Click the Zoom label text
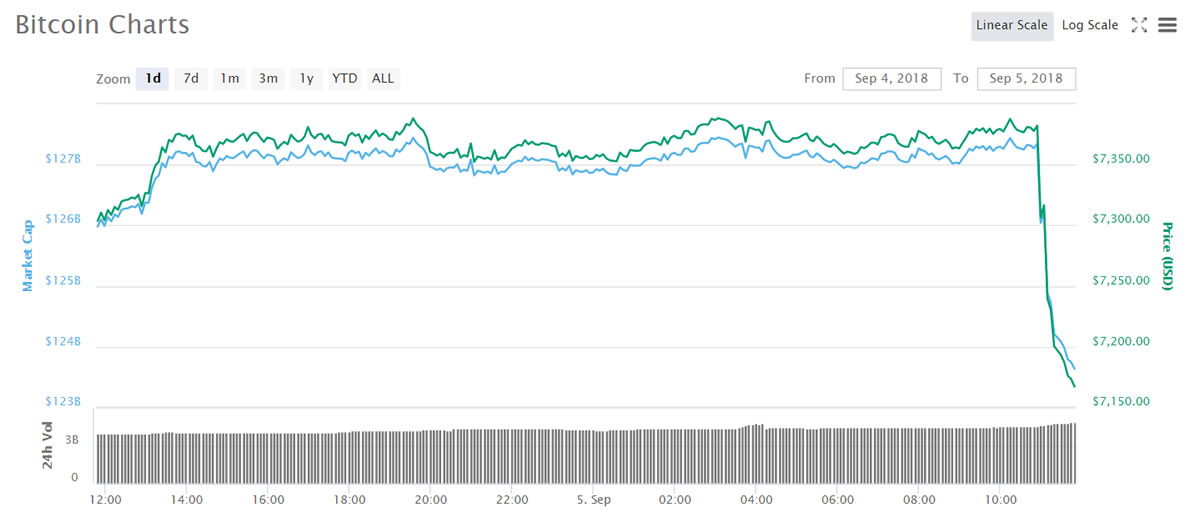The image size is (1200, 523). (x=113, y=79)
